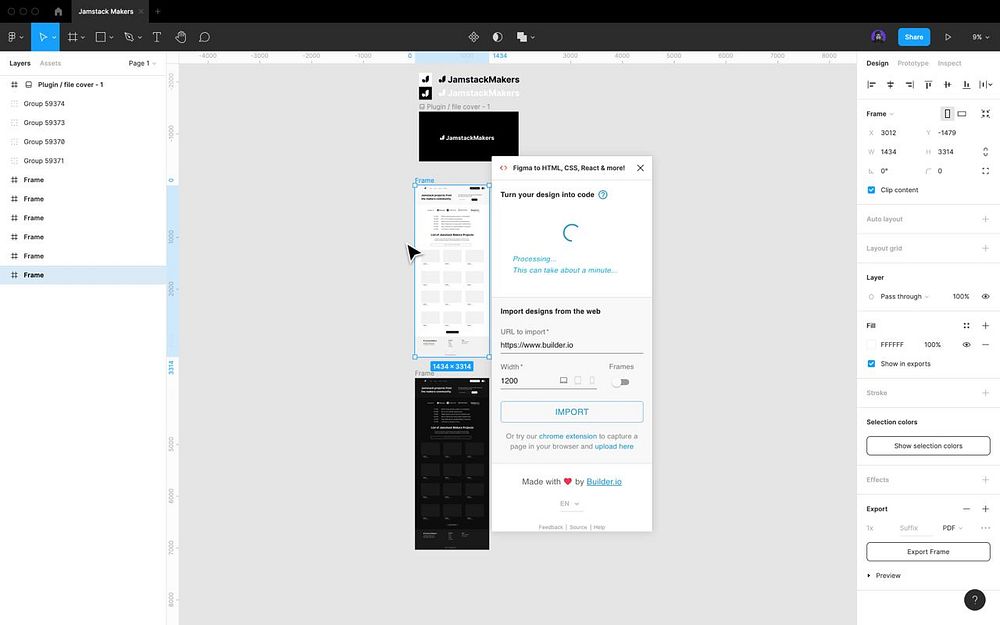Expand the export Preview section
Viewport: 1000px width, 625px height.
coord(884,575)
